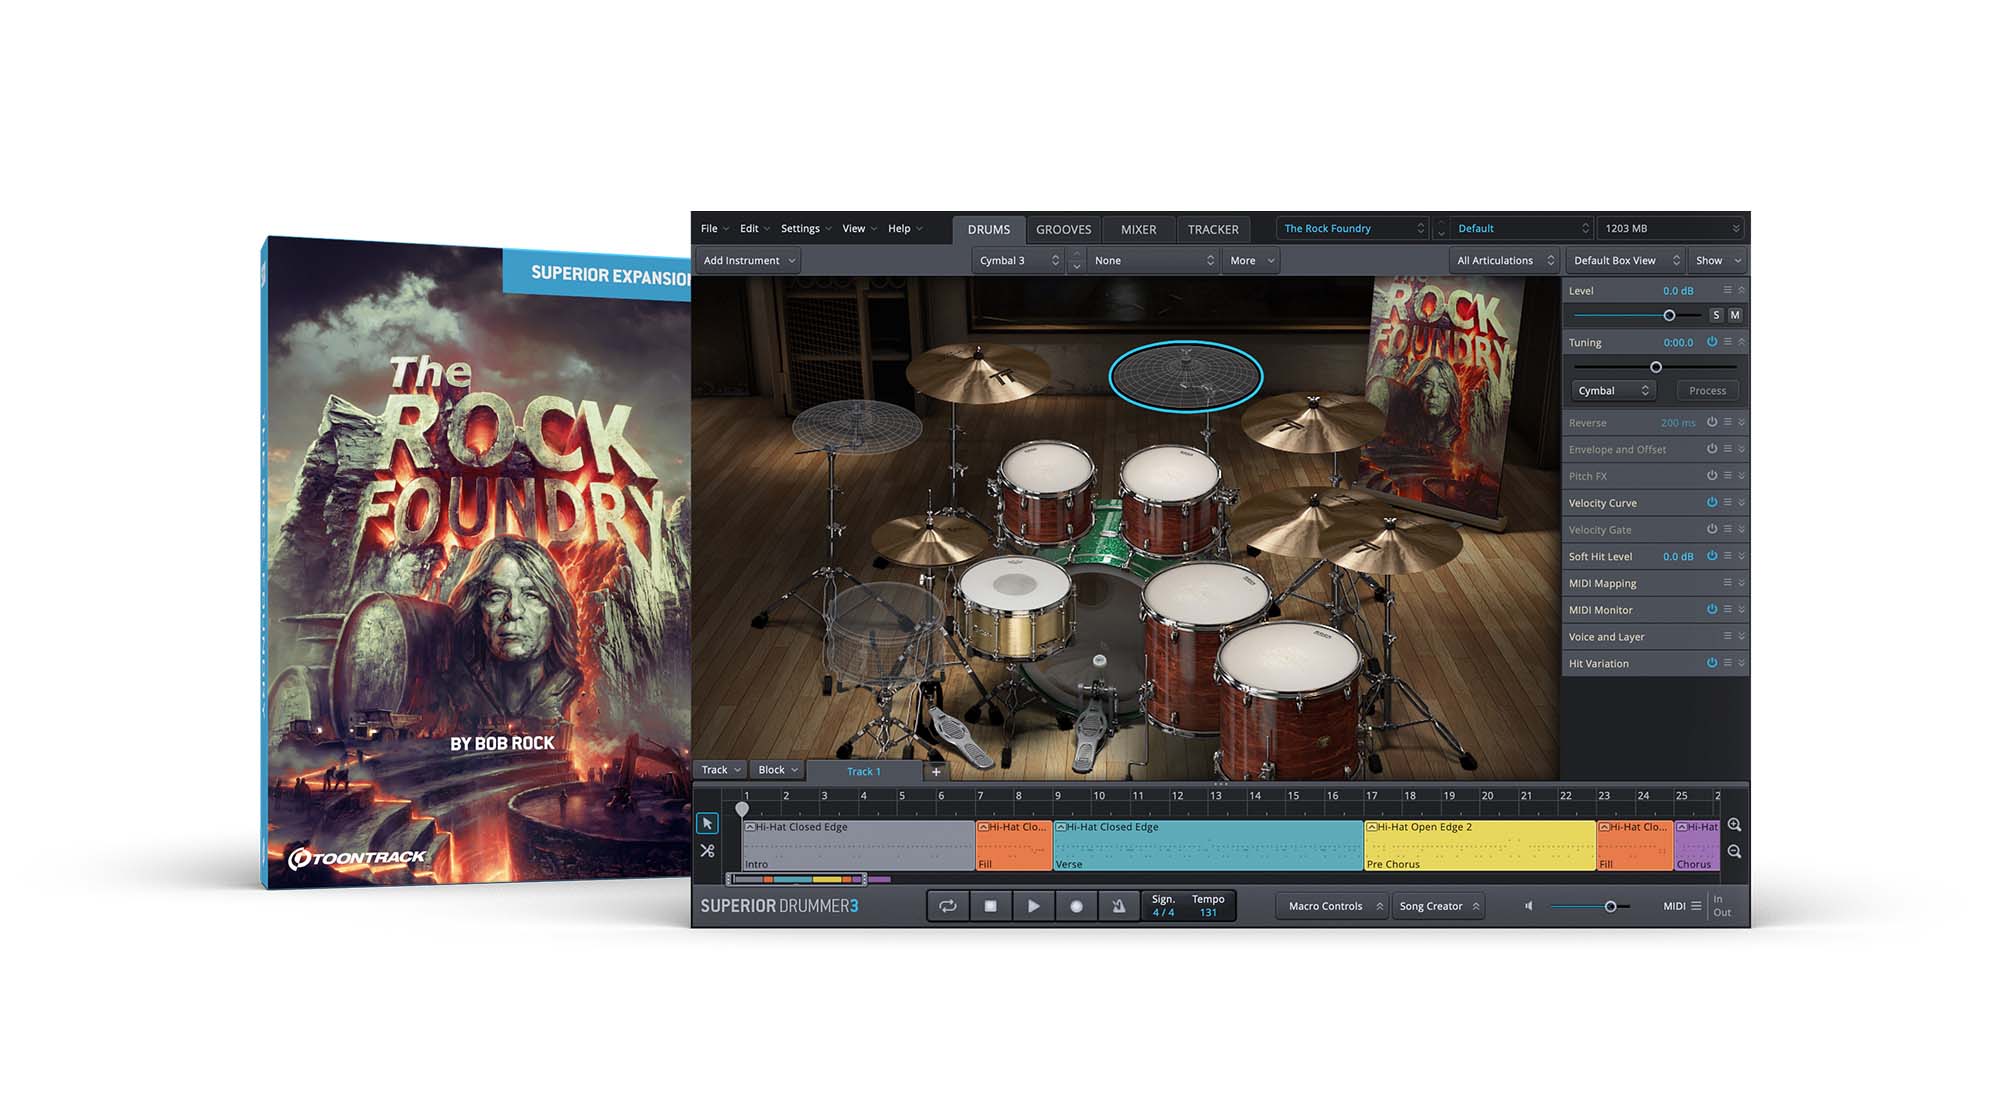Toggle Velocity Curve power button
Screen dimensions: 2000x1117
click(1711, 502)
